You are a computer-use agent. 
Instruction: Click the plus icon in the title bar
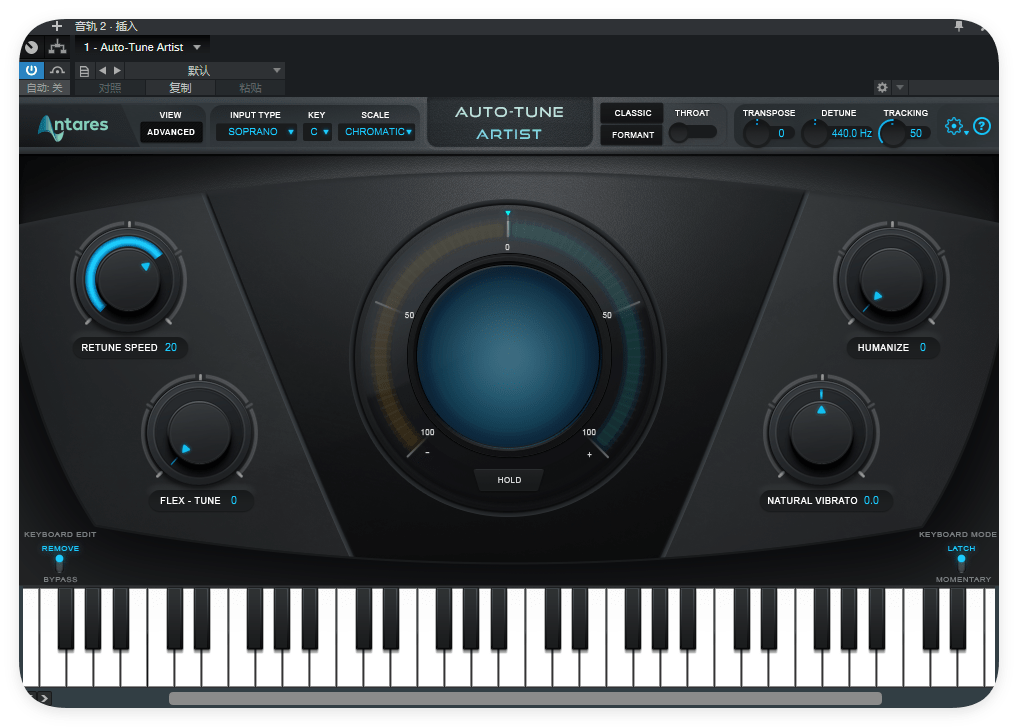point(57,26)
